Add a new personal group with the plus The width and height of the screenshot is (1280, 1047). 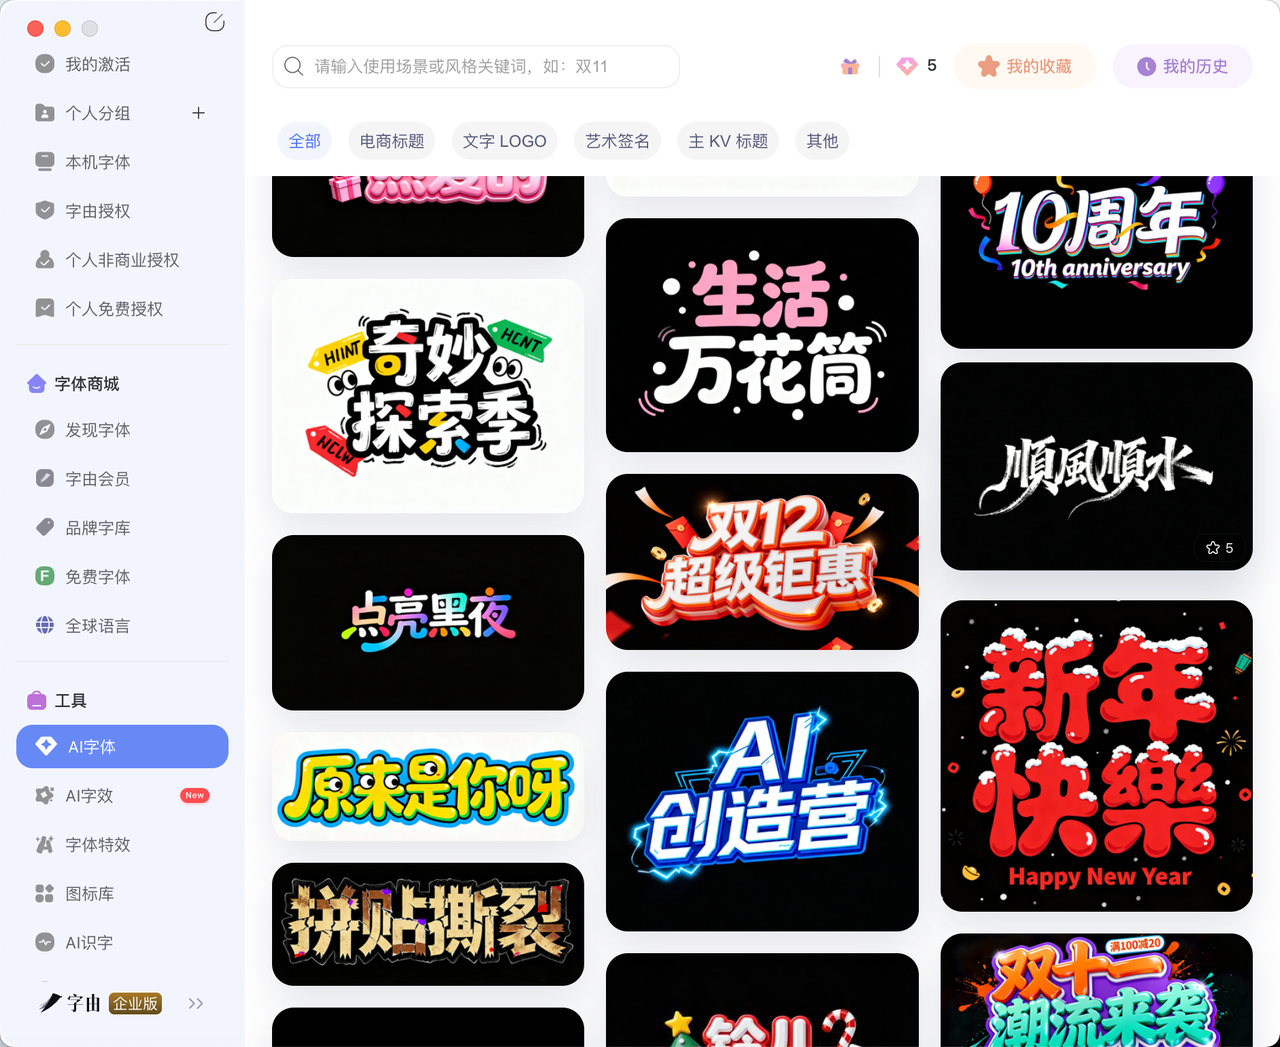(198, 113)
